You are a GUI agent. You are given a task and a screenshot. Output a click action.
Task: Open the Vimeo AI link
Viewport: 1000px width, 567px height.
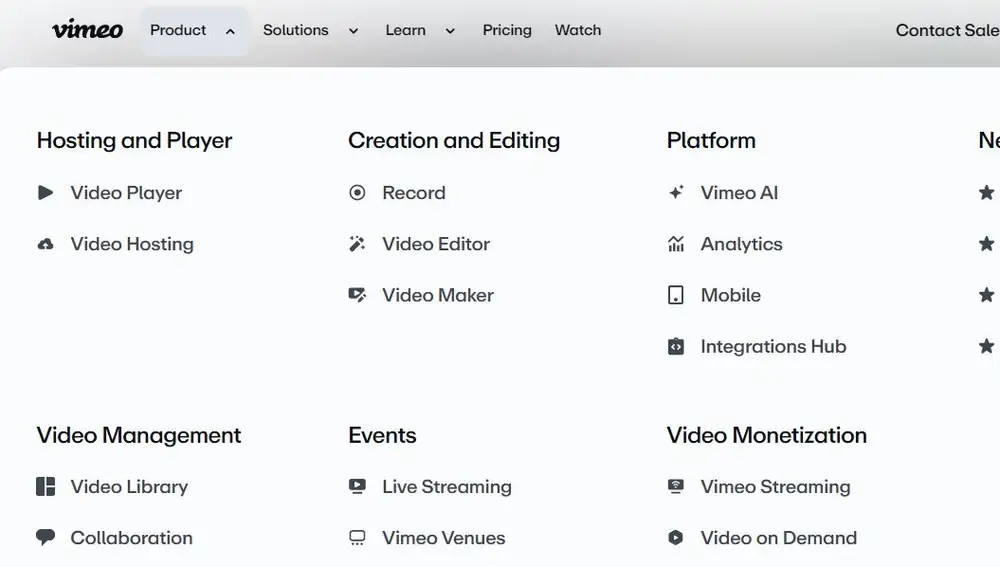pyautogui.click(x=739, y=193)
